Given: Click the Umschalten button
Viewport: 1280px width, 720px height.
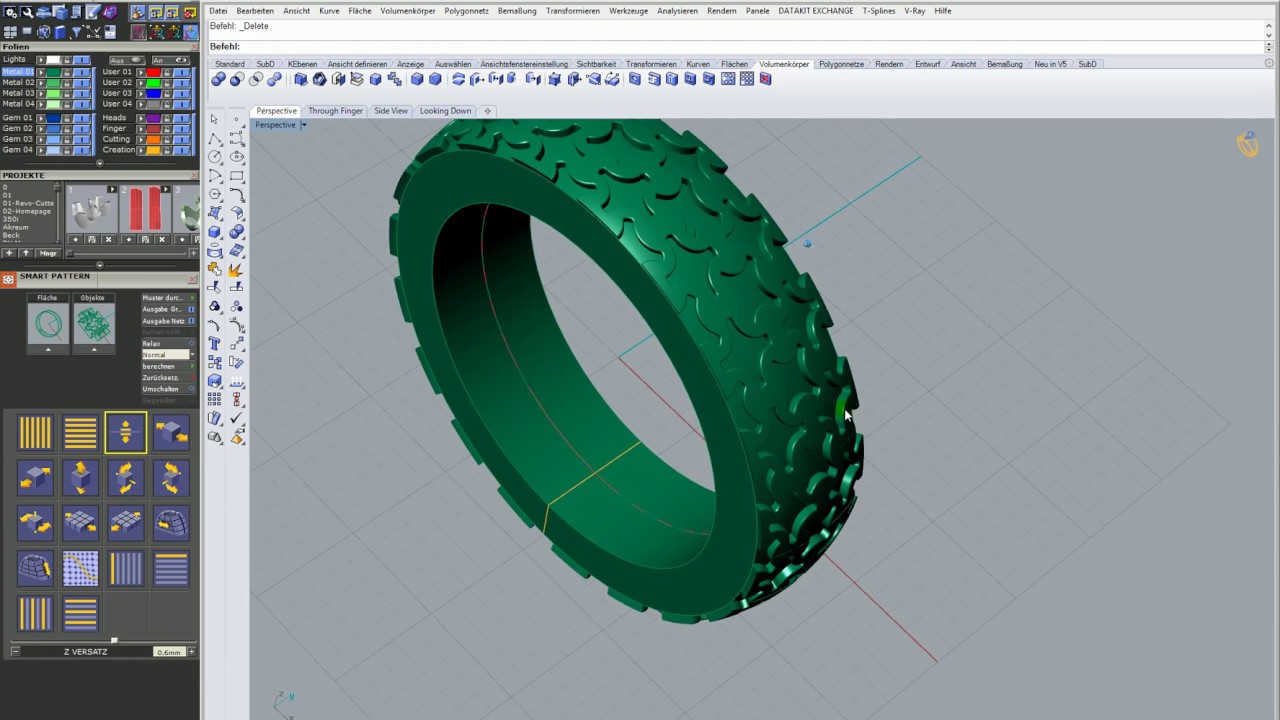Looking at the screenshot, I should [168, 389].
